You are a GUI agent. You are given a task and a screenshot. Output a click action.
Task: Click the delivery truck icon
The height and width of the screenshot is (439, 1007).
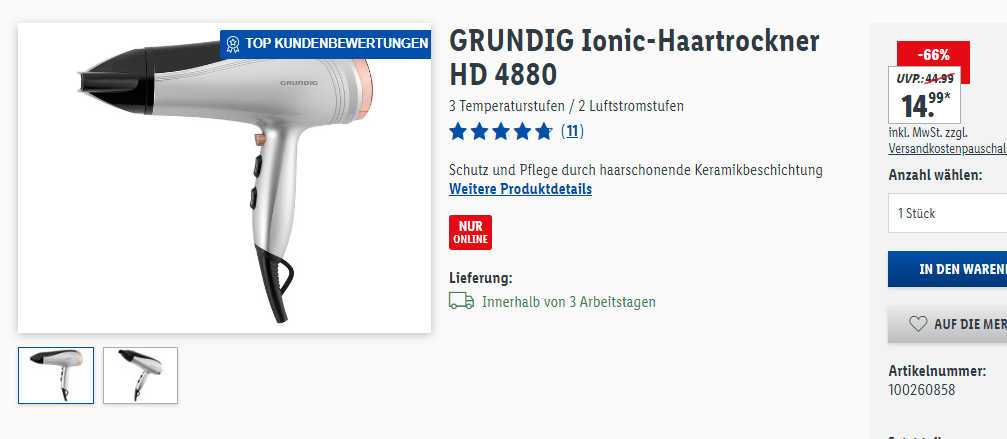461,301
